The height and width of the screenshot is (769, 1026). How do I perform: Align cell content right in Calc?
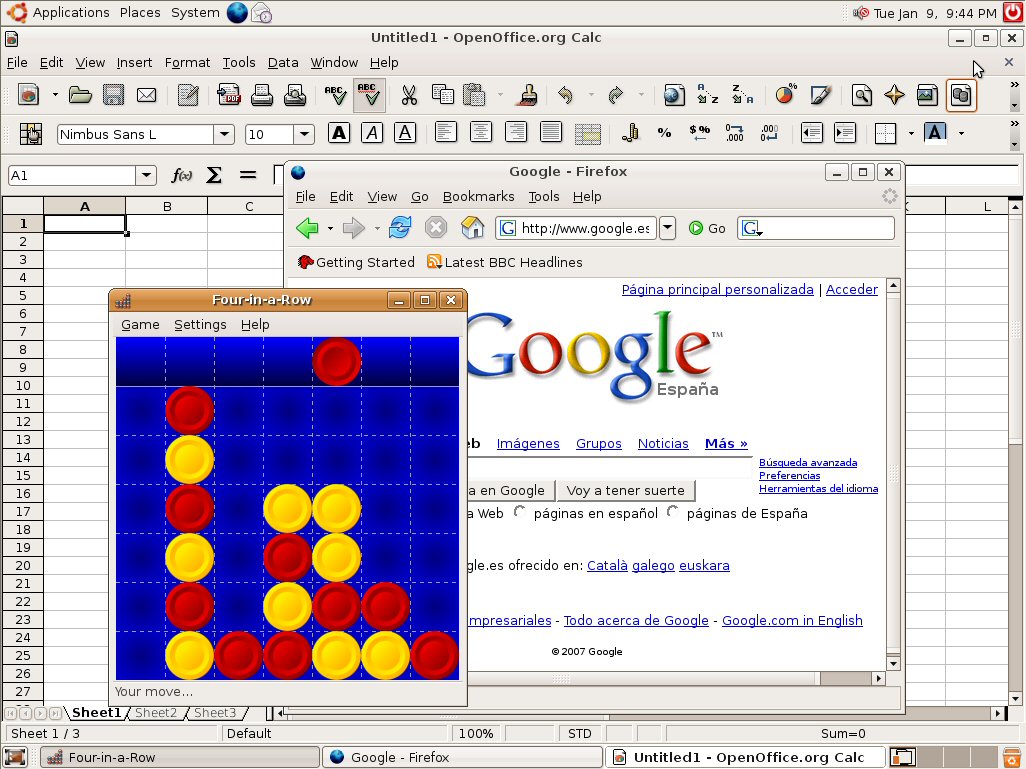point(516,134)
